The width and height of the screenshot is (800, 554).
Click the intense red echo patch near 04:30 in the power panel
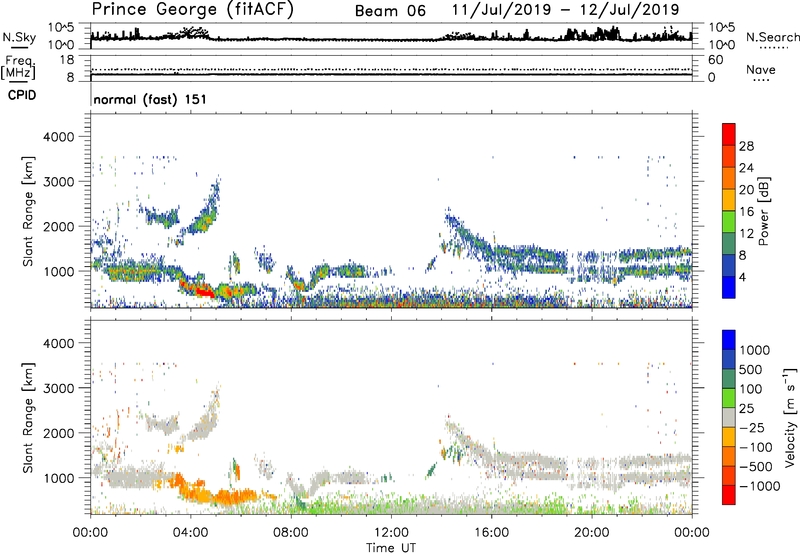click(x=204, y=291)
